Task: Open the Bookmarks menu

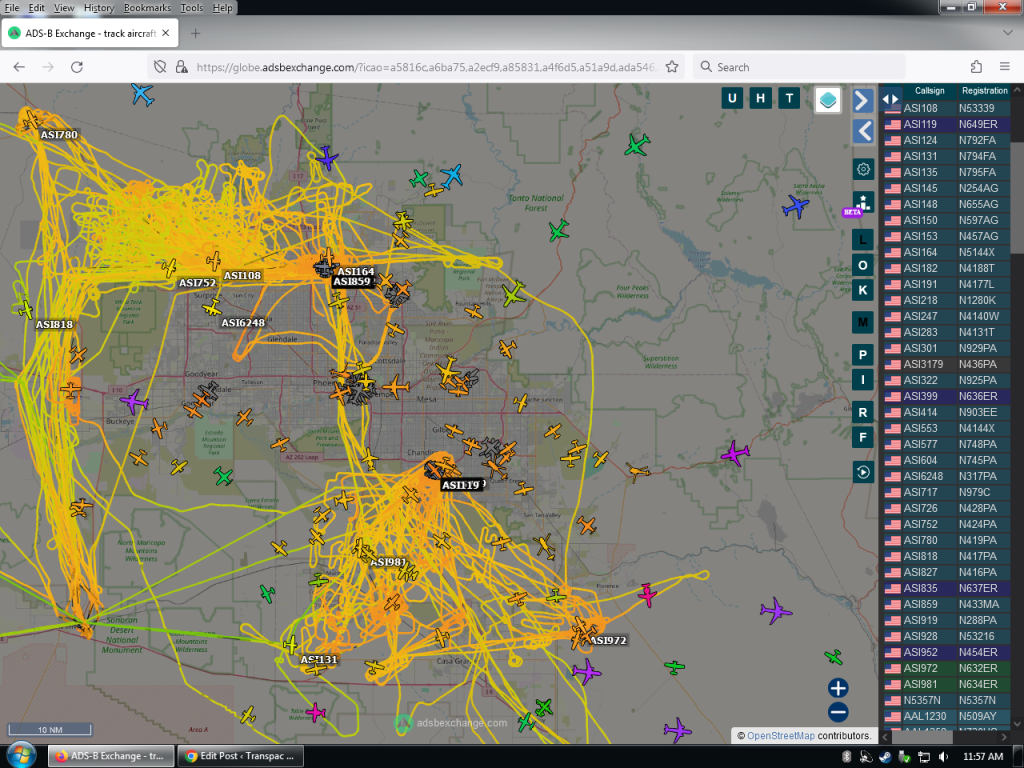Action: pyautogui.click(x=147, y=8)
